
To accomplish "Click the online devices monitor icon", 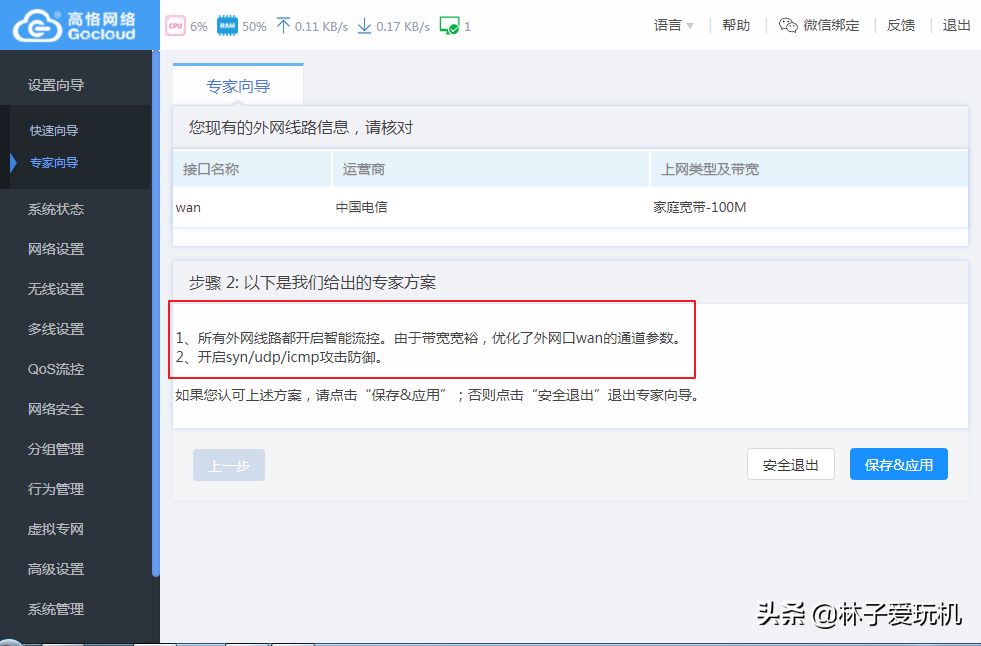I will [449, 26].
